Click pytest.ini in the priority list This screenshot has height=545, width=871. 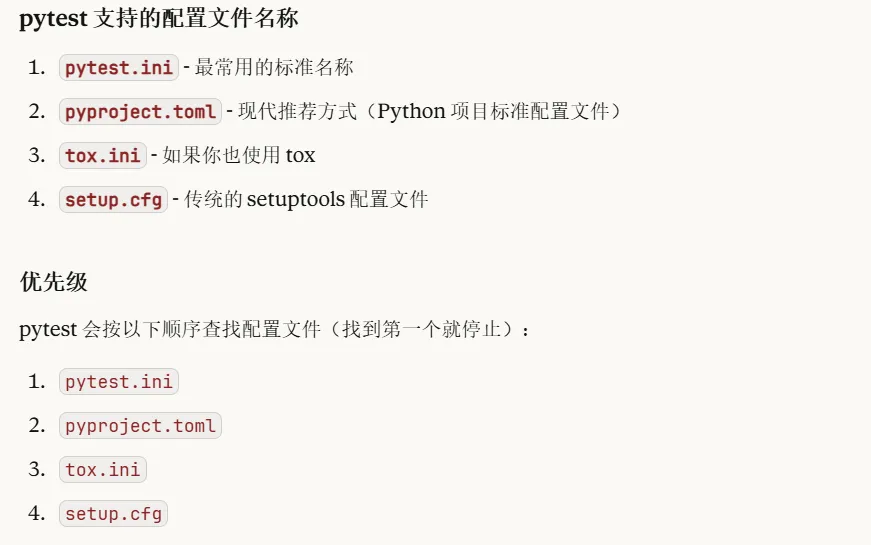pyautogui.click(x=119, y=382)
